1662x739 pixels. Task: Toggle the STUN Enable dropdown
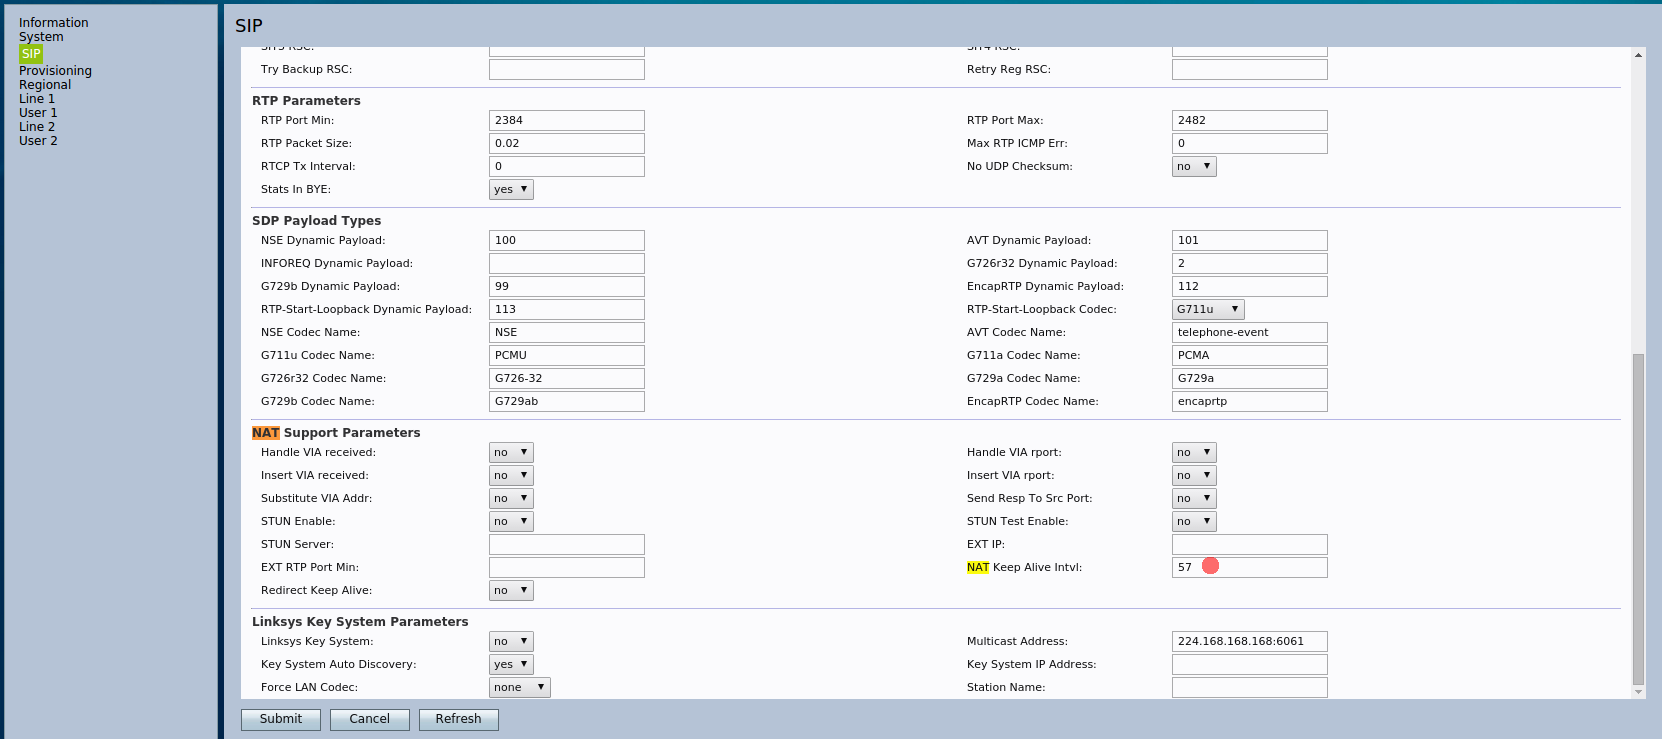(511, 522)
